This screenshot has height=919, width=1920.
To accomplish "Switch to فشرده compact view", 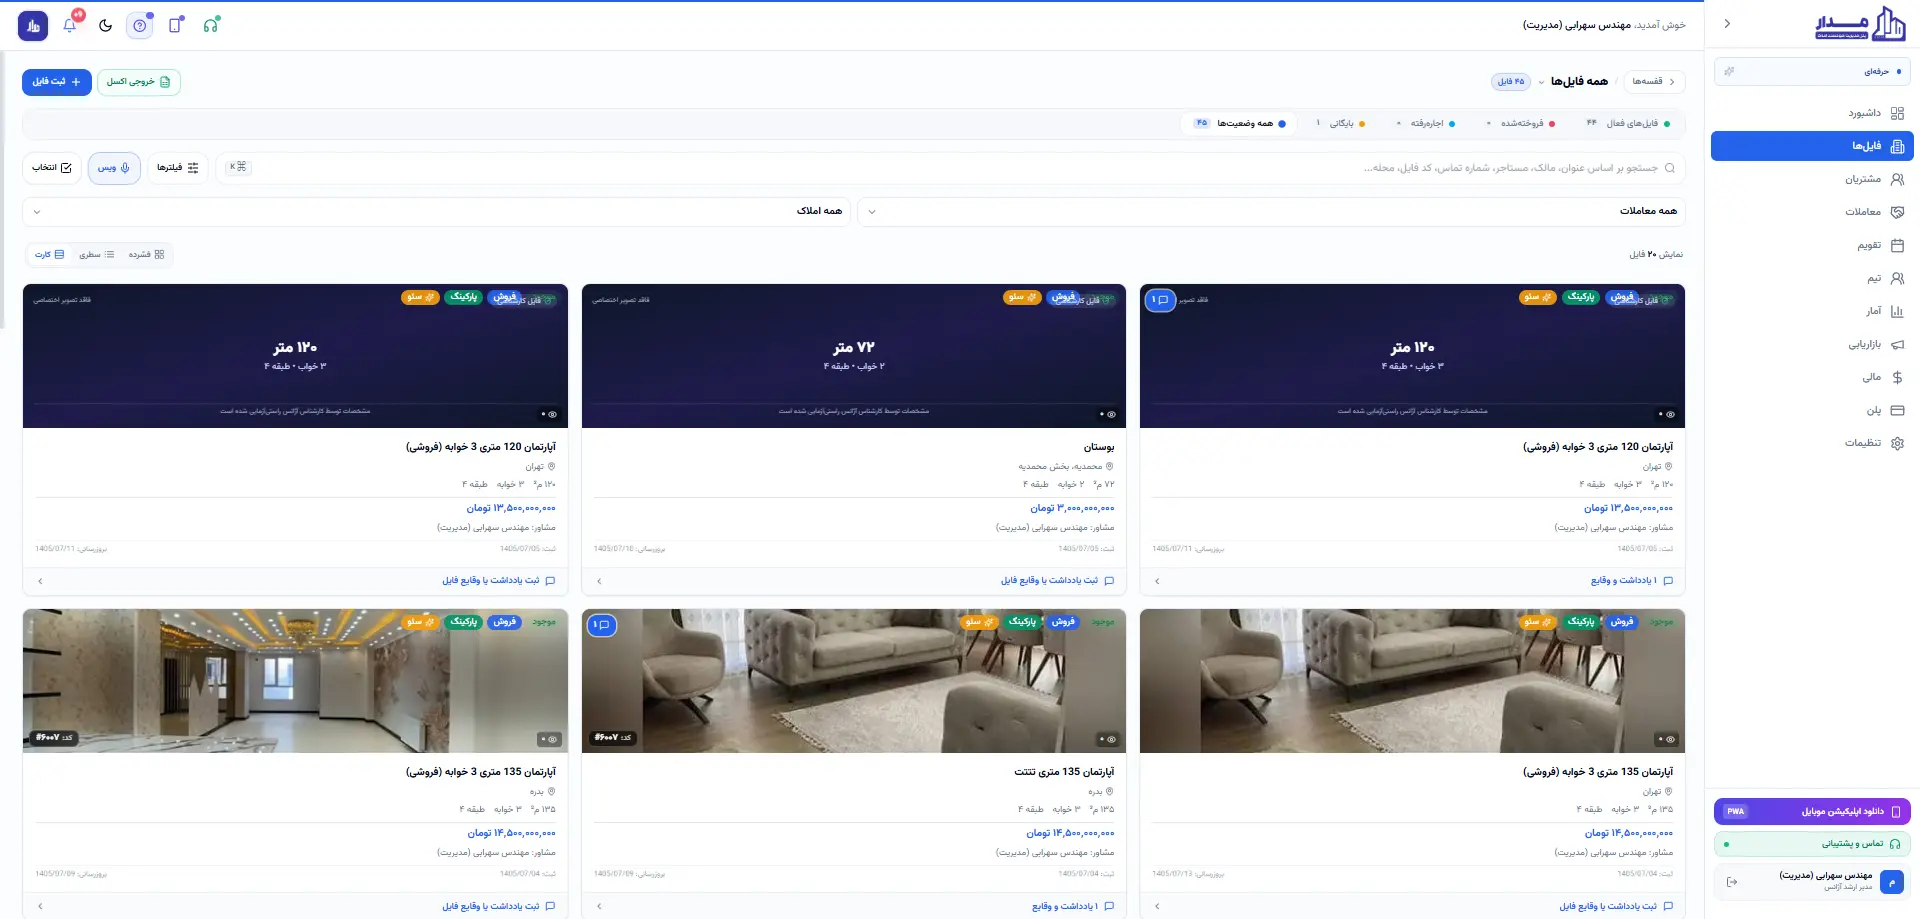I will (x=147, y=255).
